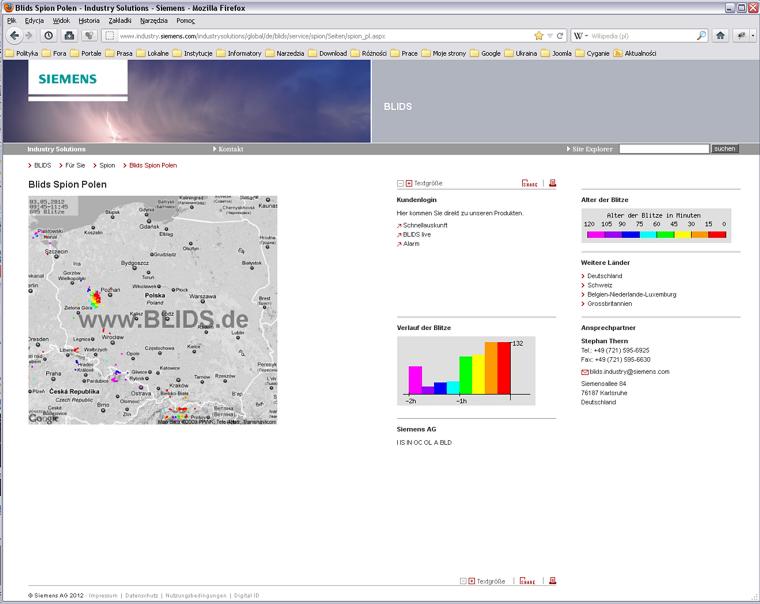Click the suchen search button
760x604 pixels.
point(725,149)
